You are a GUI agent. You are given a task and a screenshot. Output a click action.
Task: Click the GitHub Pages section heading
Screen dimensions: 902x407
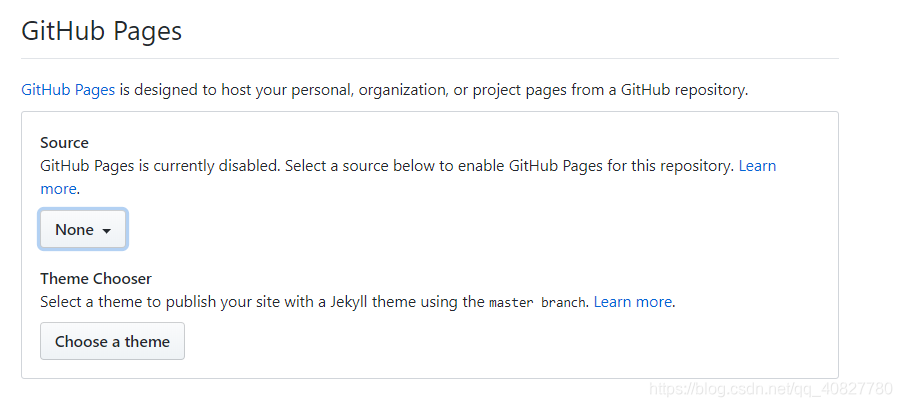pos(102,31)
